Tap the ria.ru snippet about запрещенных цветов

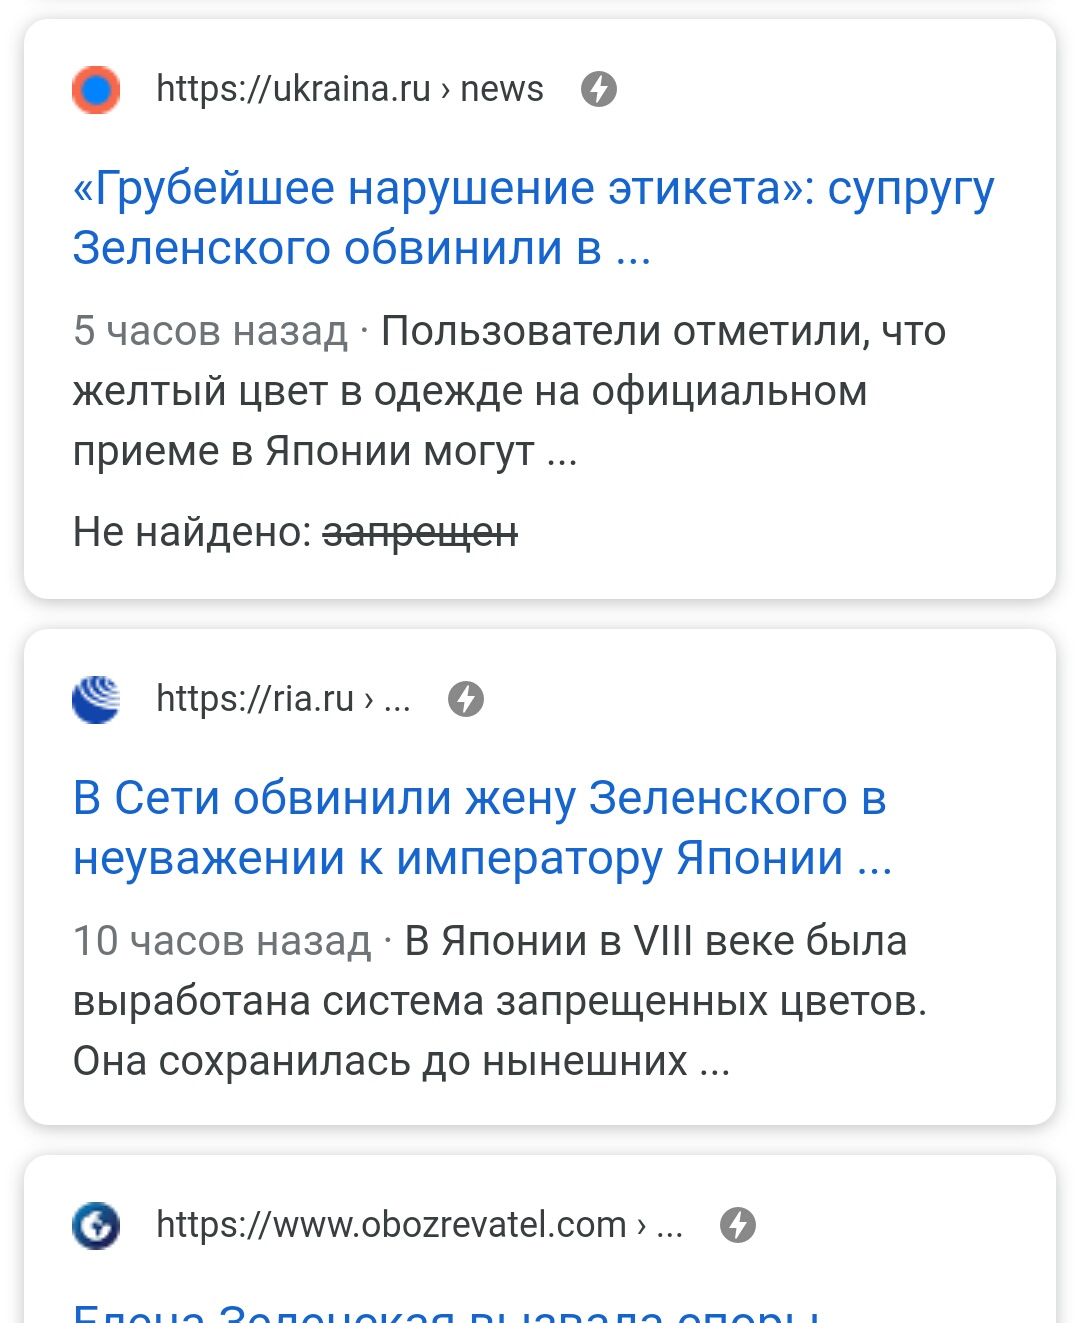(500, 1001)
